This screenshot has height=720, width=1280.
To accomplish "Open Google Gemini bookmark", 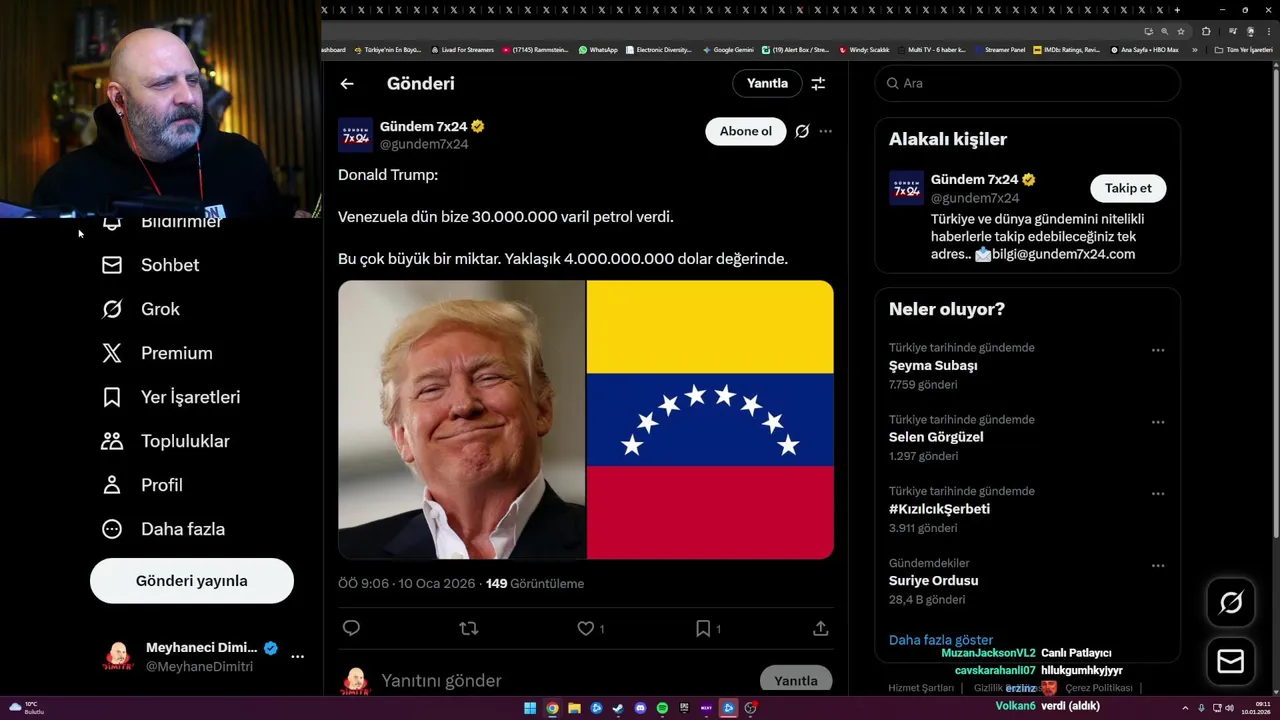I will 728,50.
